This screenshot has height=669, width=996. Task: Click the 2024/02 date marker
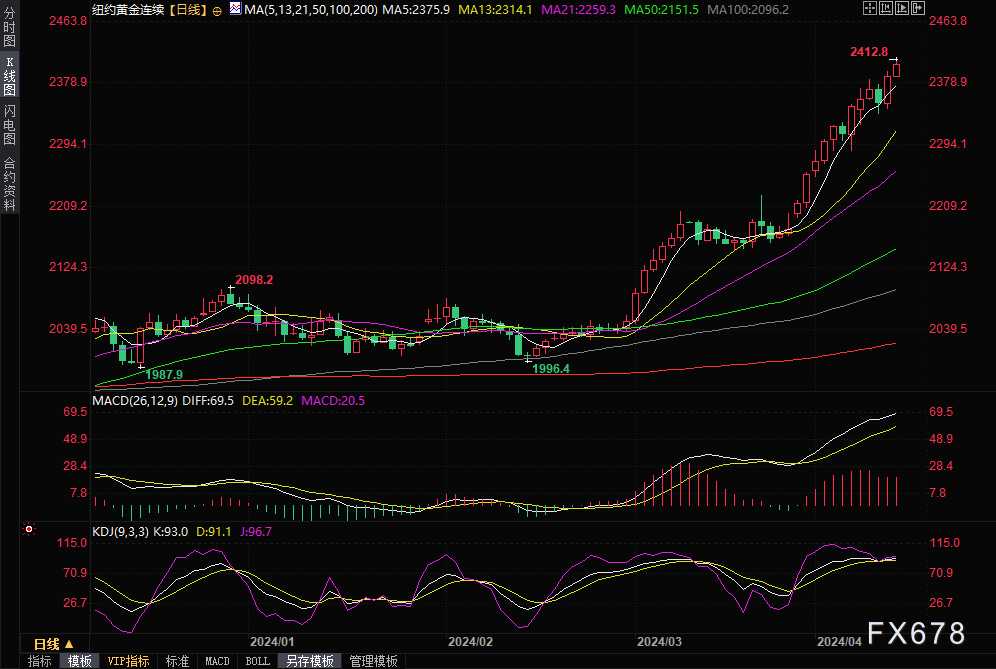pos(471,642)
